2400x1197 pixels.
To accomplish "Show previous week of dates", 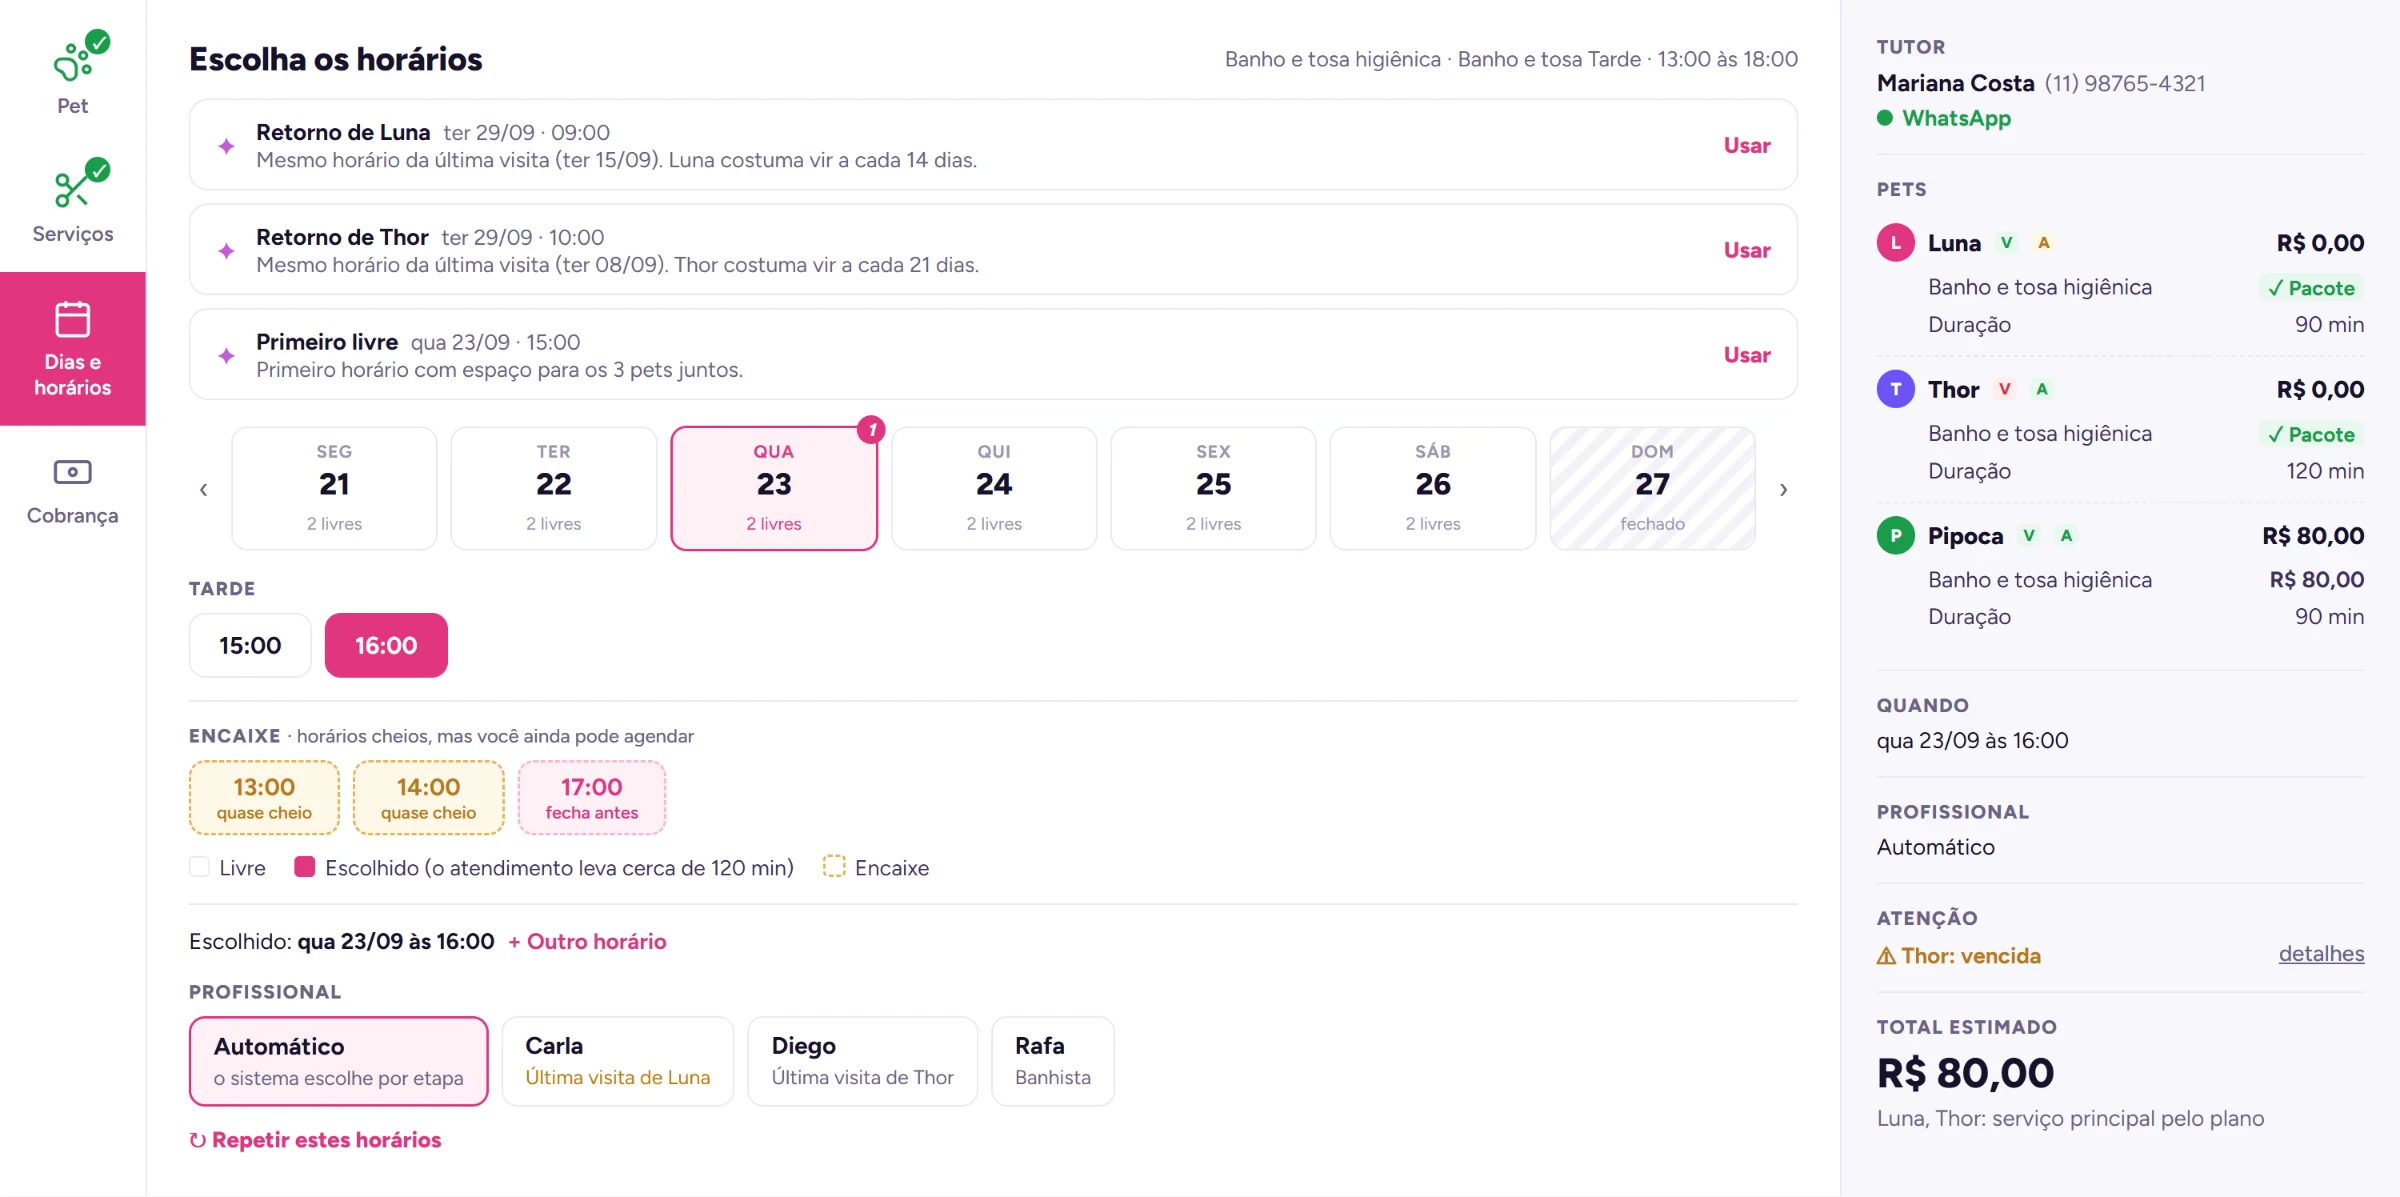I will click(203, 489).
